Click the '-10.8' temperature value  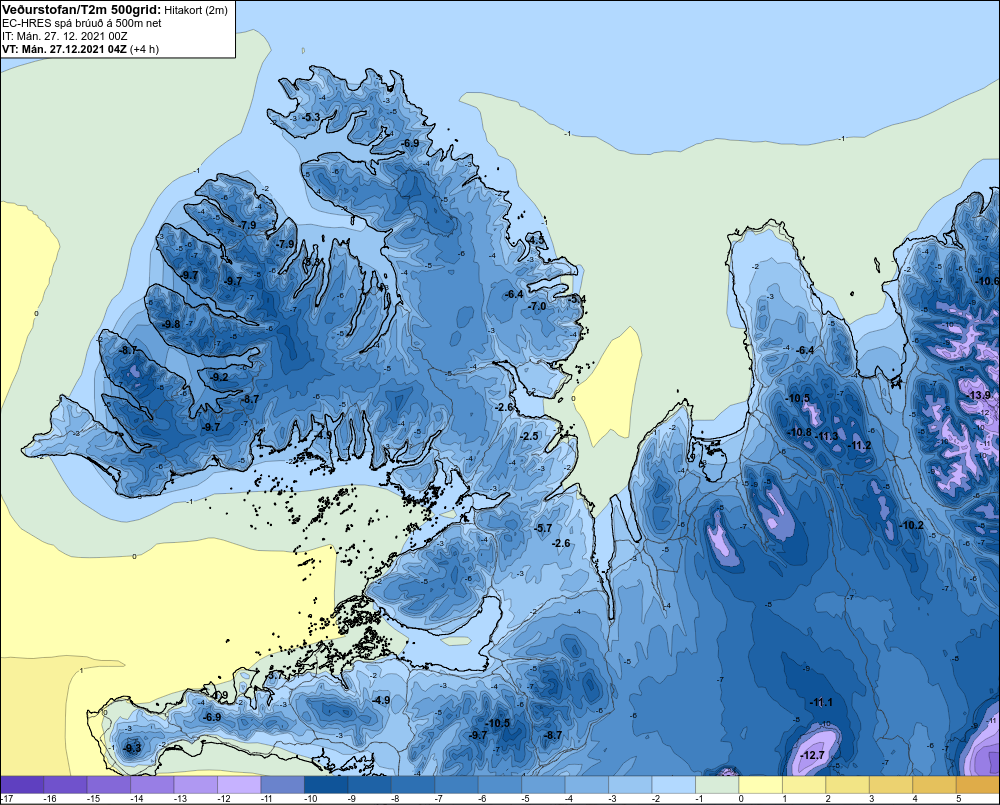point(800,432)
